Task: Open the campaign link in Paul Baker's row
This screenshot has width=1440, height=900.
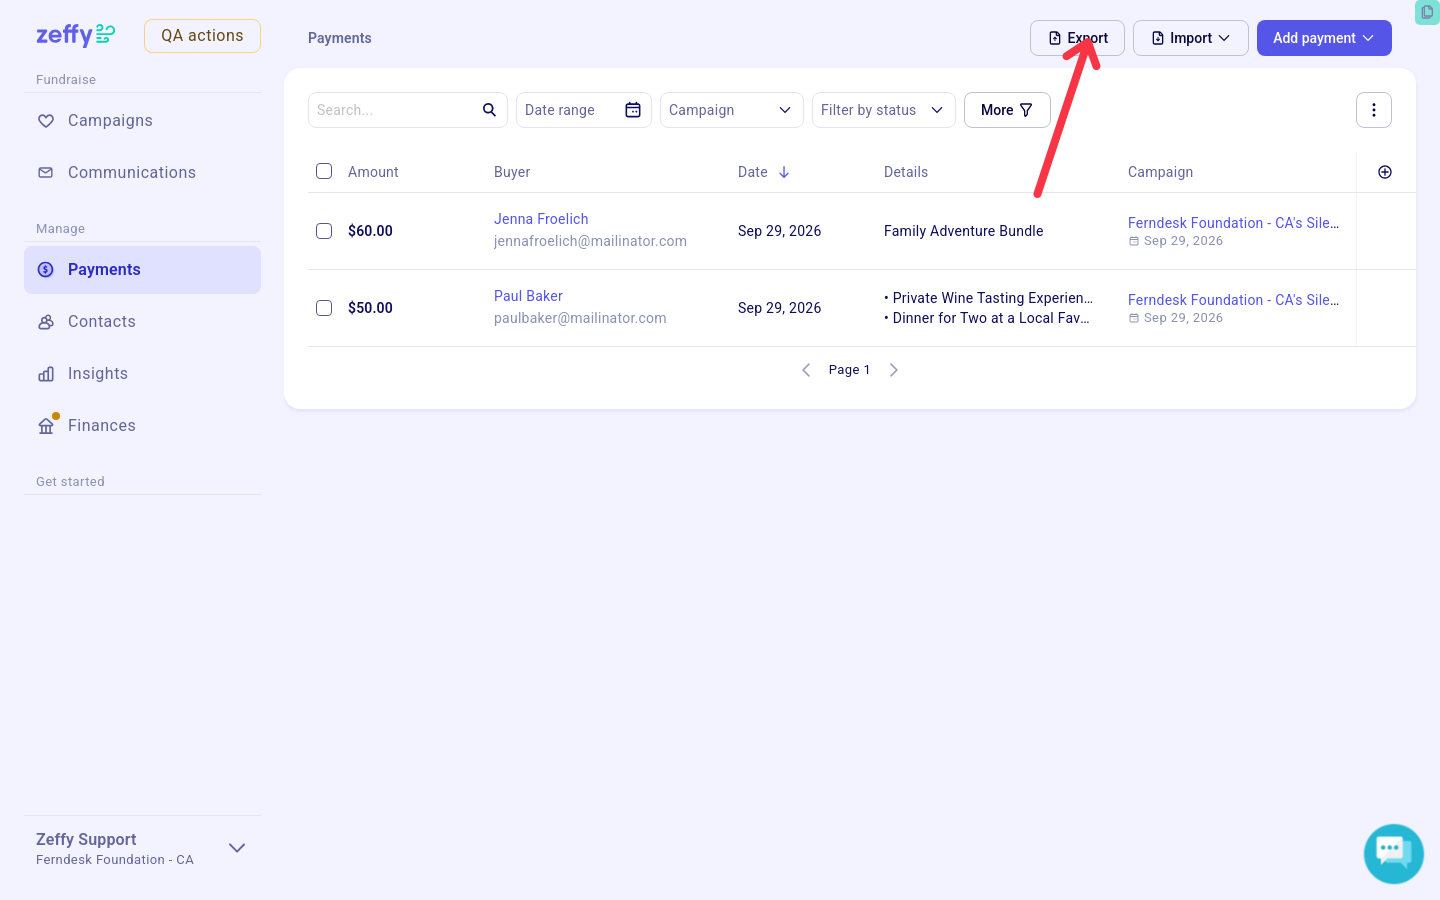Action: click(1233, 300)
